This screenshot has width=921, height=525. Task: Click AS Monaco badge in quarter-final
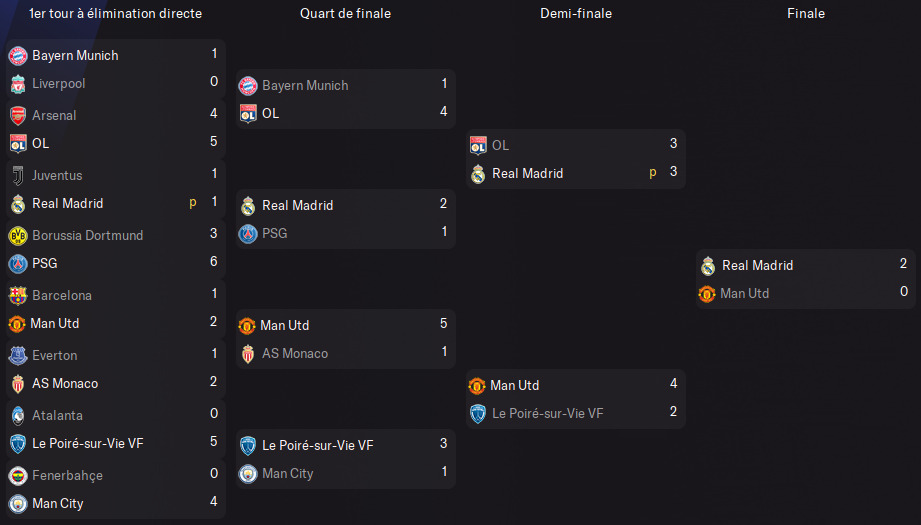[x=248, y=354]
